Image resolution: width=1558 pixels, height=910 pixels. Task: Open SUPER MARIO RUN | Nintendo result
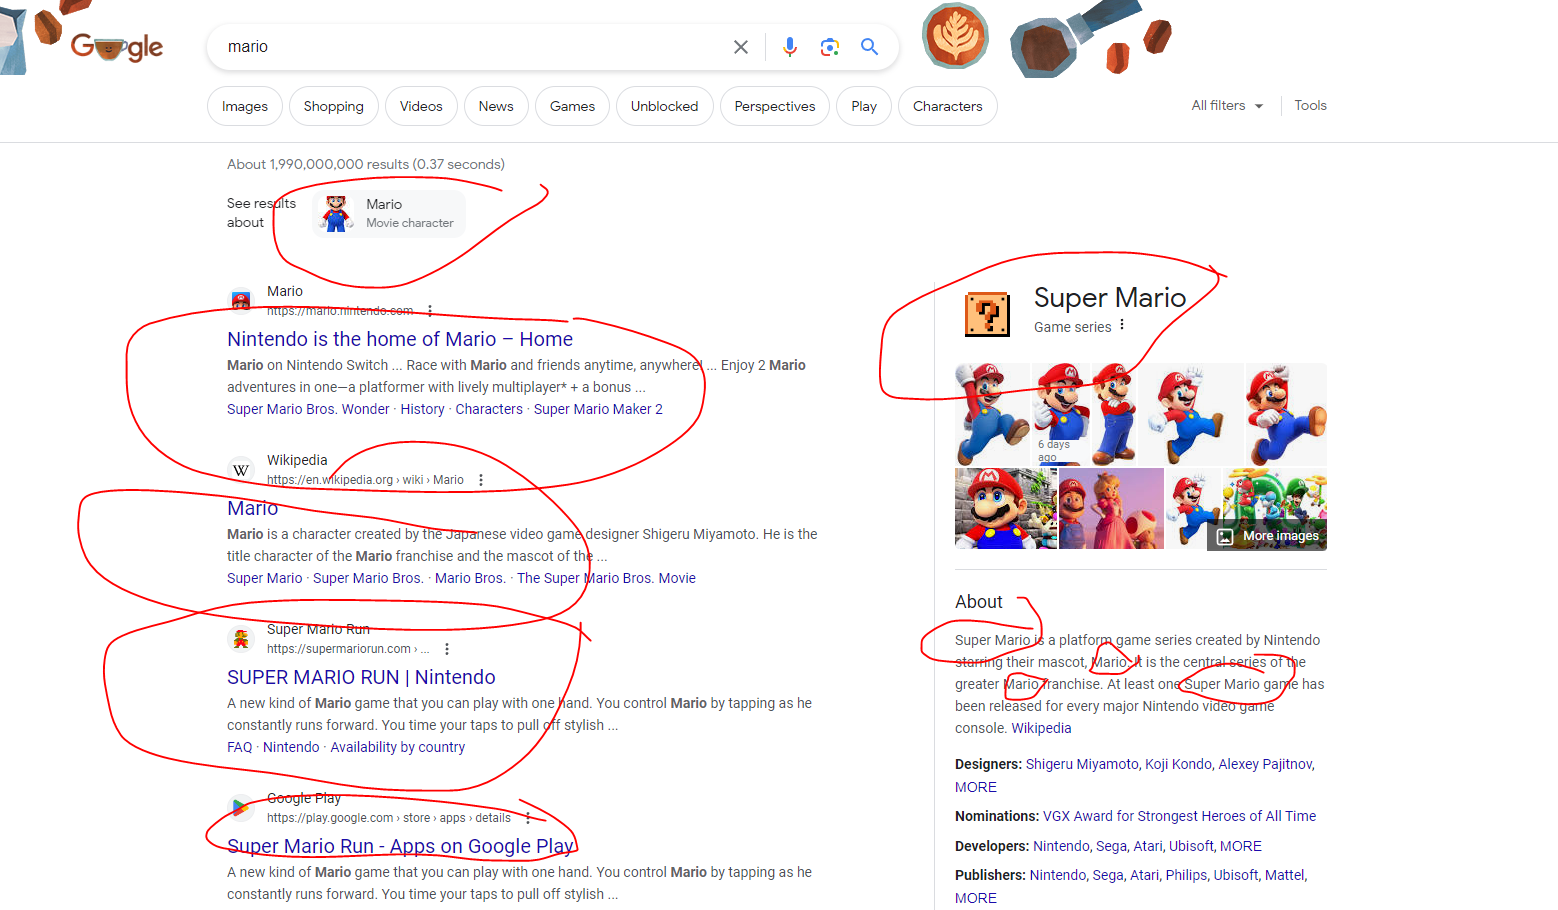click(361, 677)
